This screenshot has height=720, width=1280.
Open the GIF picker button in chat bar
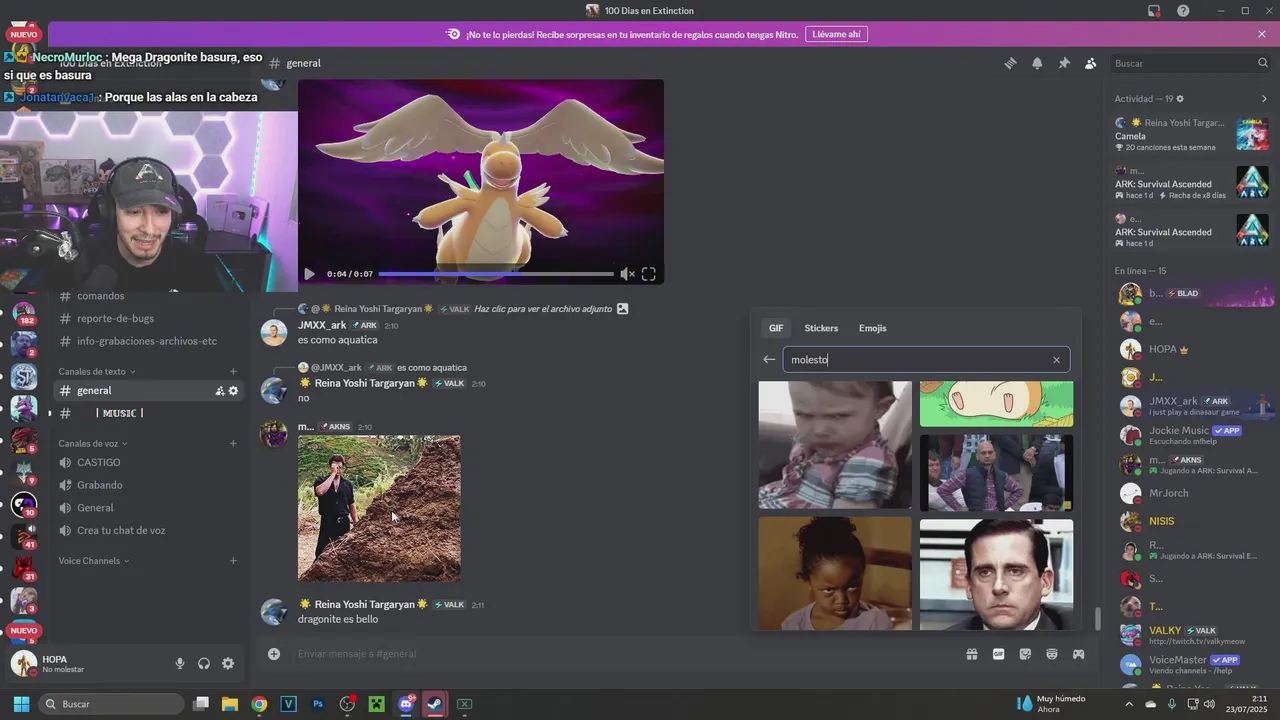click(998, 654)
